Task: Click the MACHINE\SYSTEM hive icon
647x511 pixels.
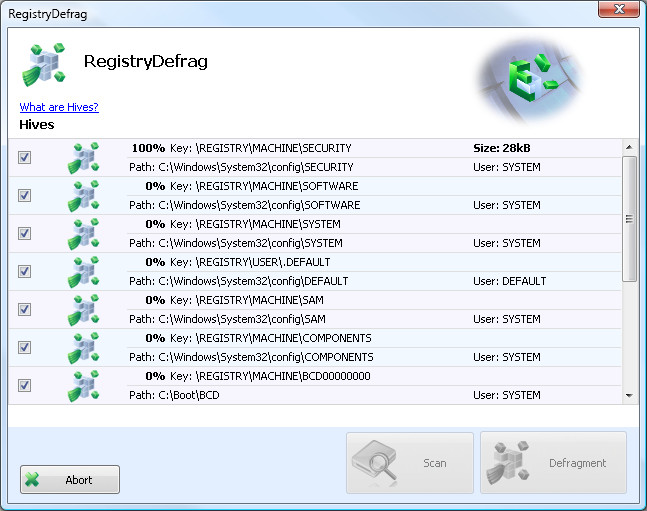Action: point(83,234)
